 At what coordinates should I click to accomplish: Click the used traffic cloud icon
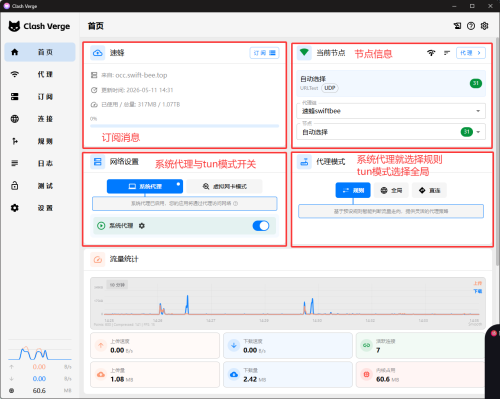click(94, 105)
